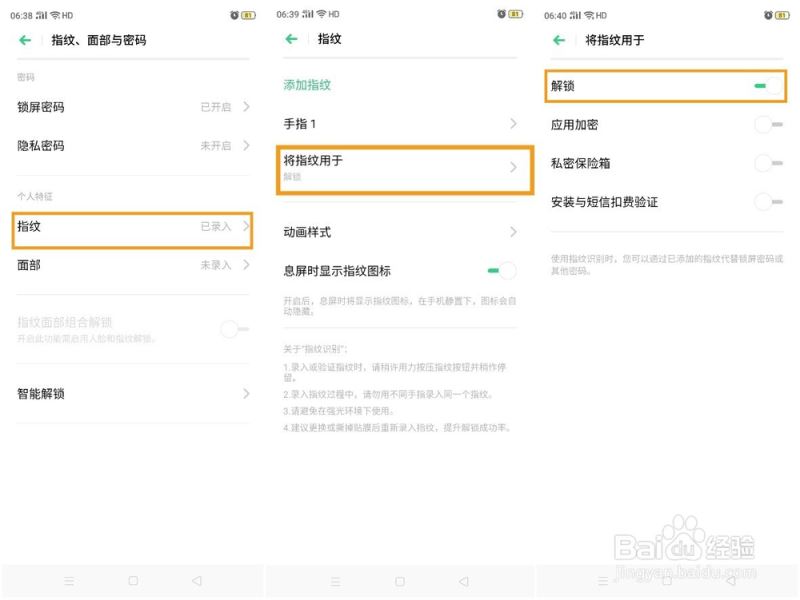
Task: Select 锁屏密码 menu entry
Action: tap(133, 107)
